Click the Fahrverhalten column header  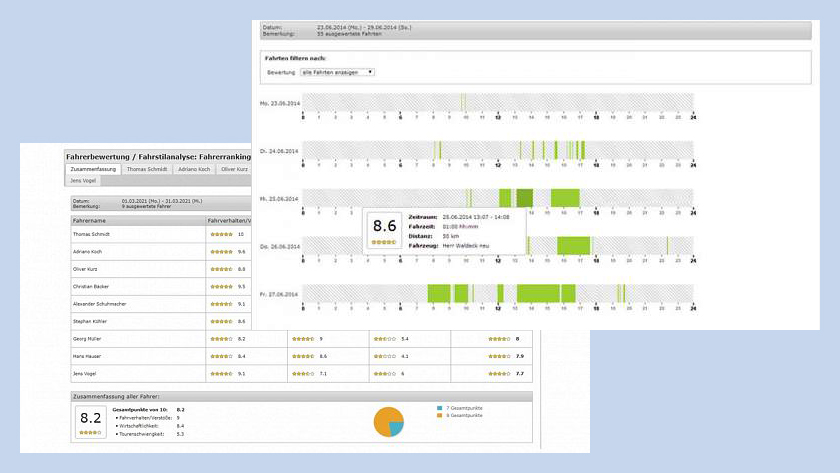tap(229, 221)
